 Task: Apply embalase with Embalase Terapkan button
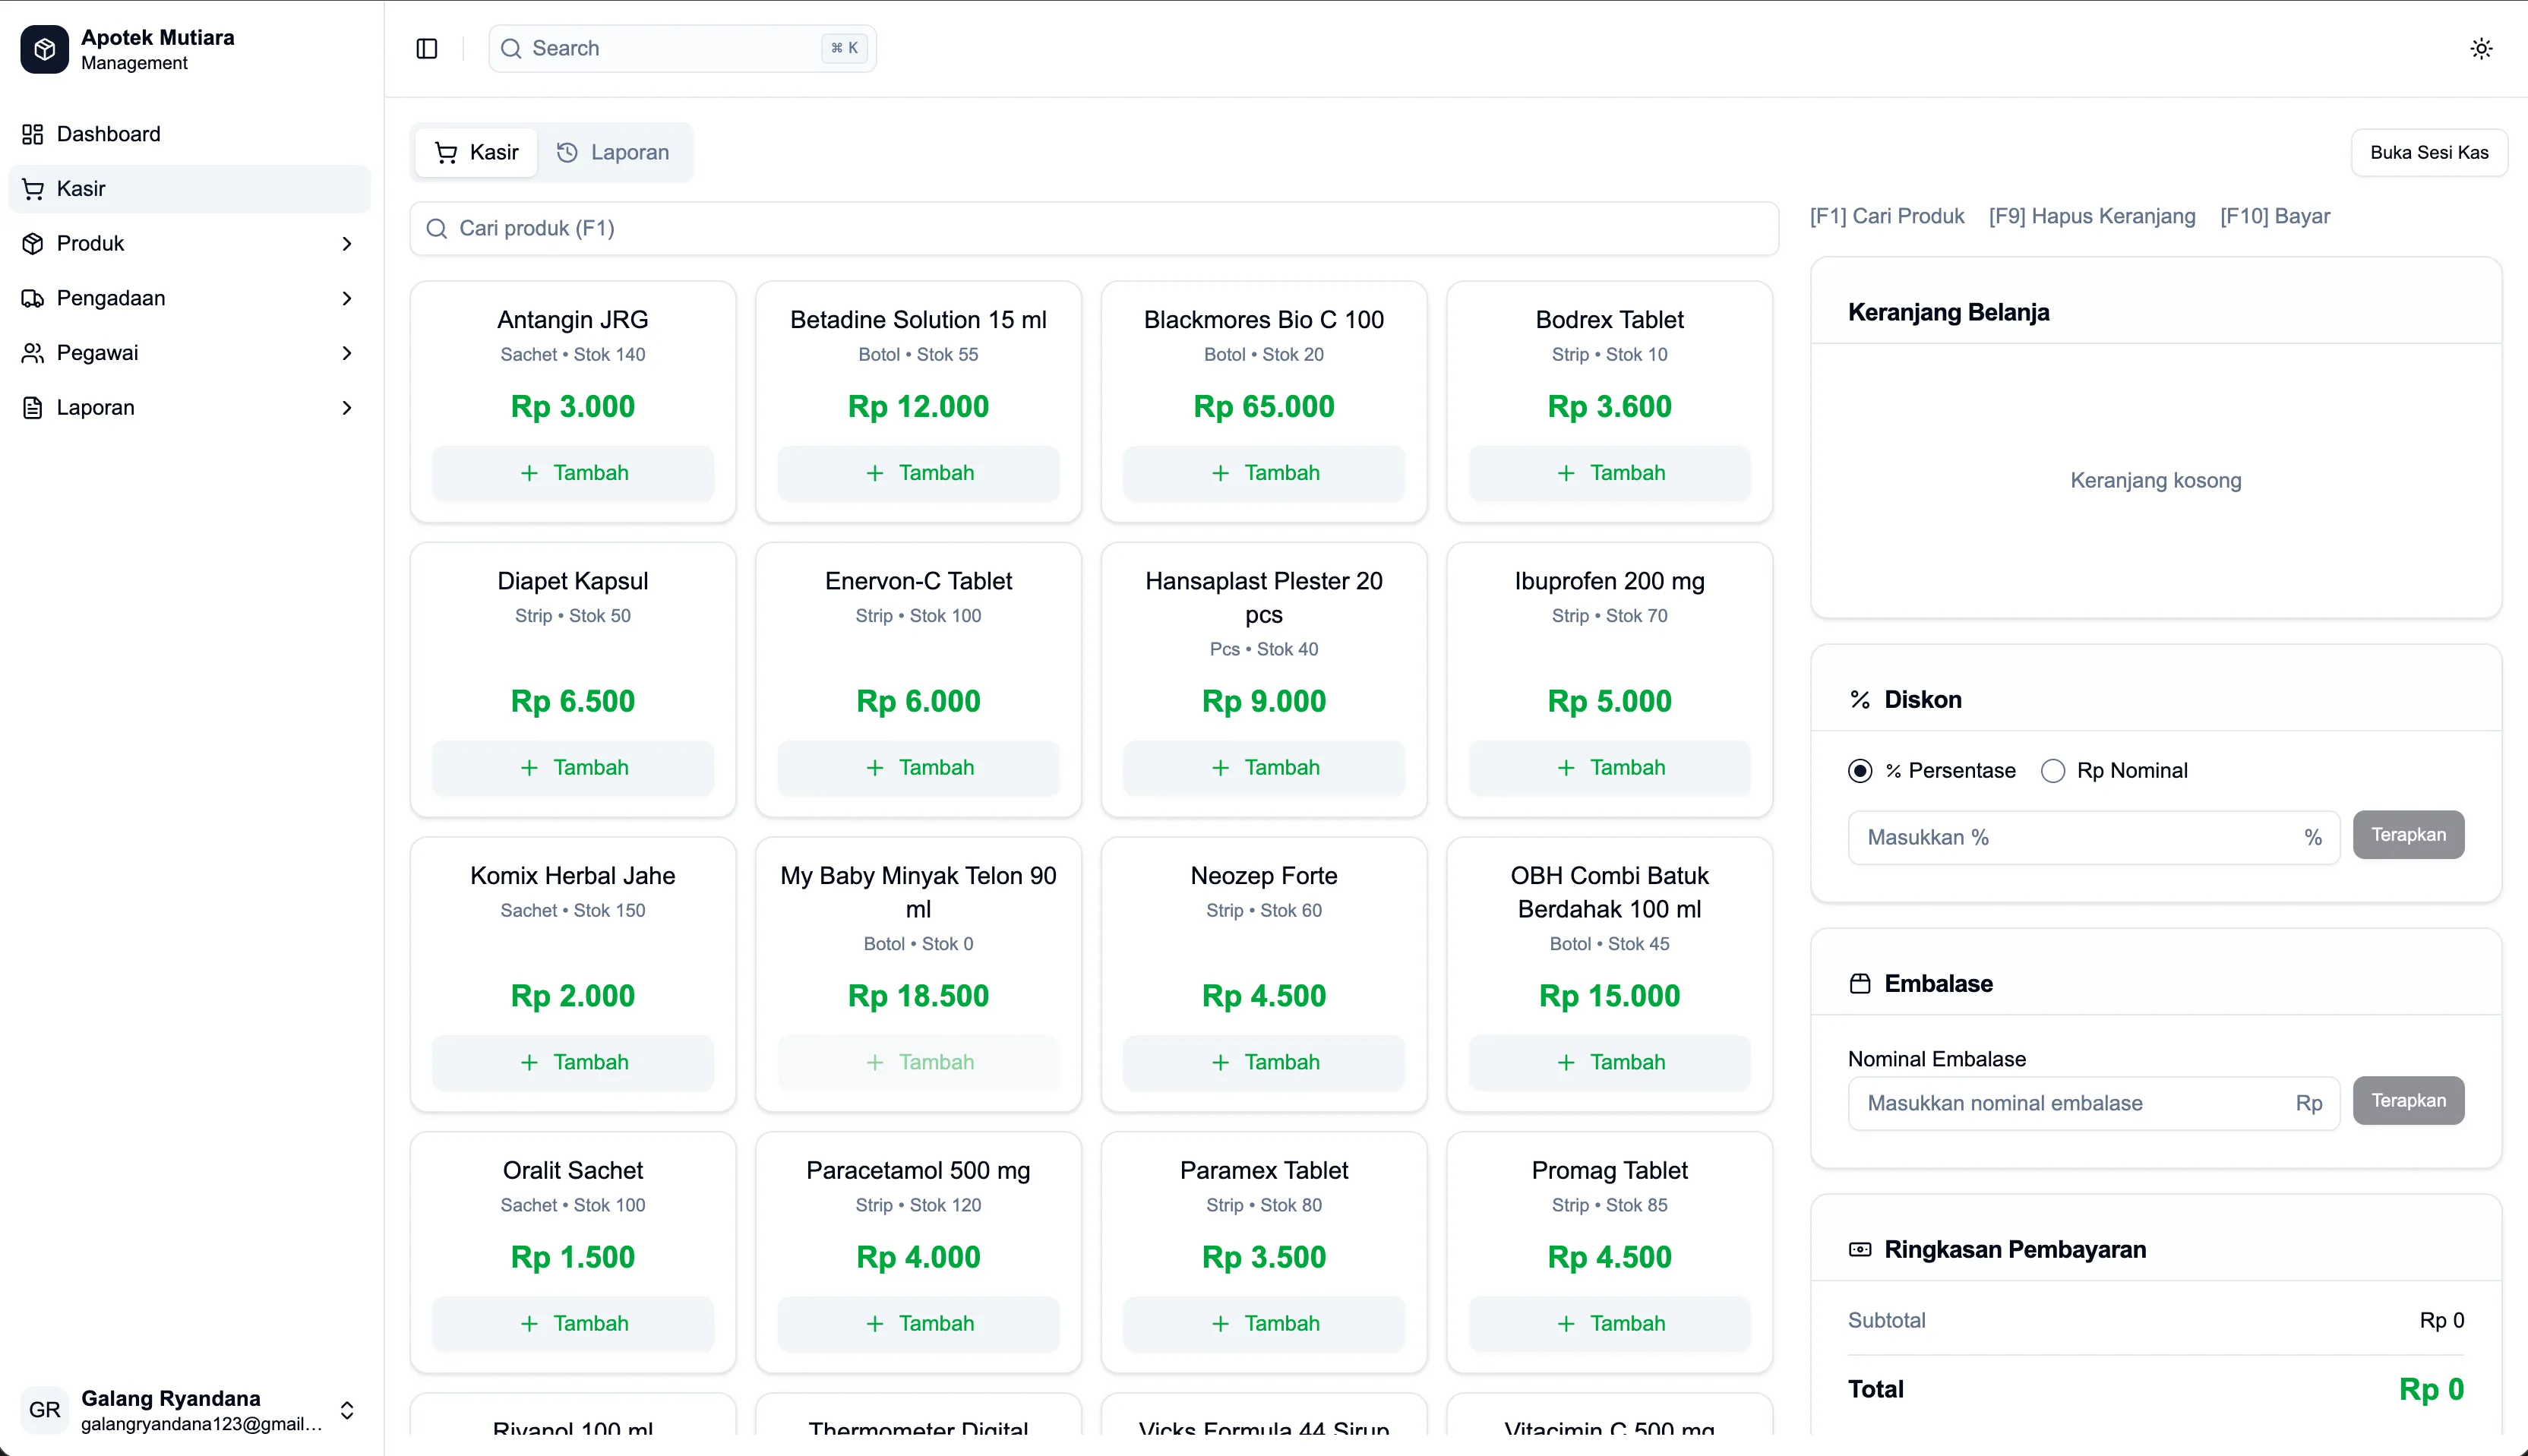pyautogui.click(x=2408, y=1101)
